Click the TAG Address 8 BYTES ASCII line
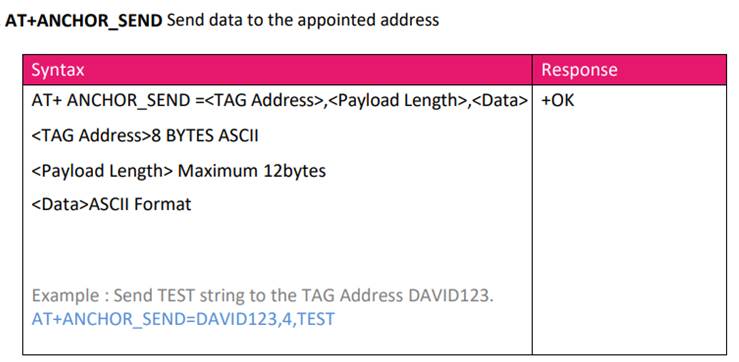The height and width of the screenshot is (362, 739). 145,136
